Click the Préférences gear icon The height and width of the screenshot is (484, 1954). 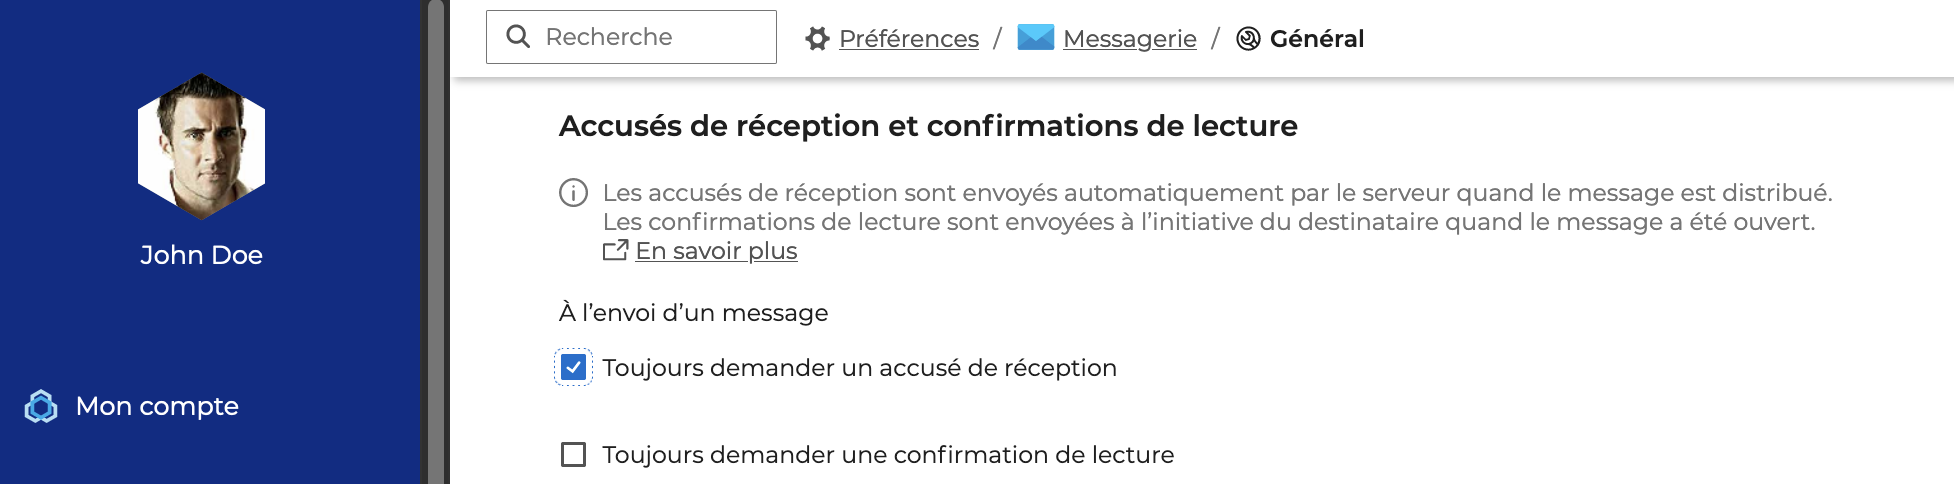818,39
